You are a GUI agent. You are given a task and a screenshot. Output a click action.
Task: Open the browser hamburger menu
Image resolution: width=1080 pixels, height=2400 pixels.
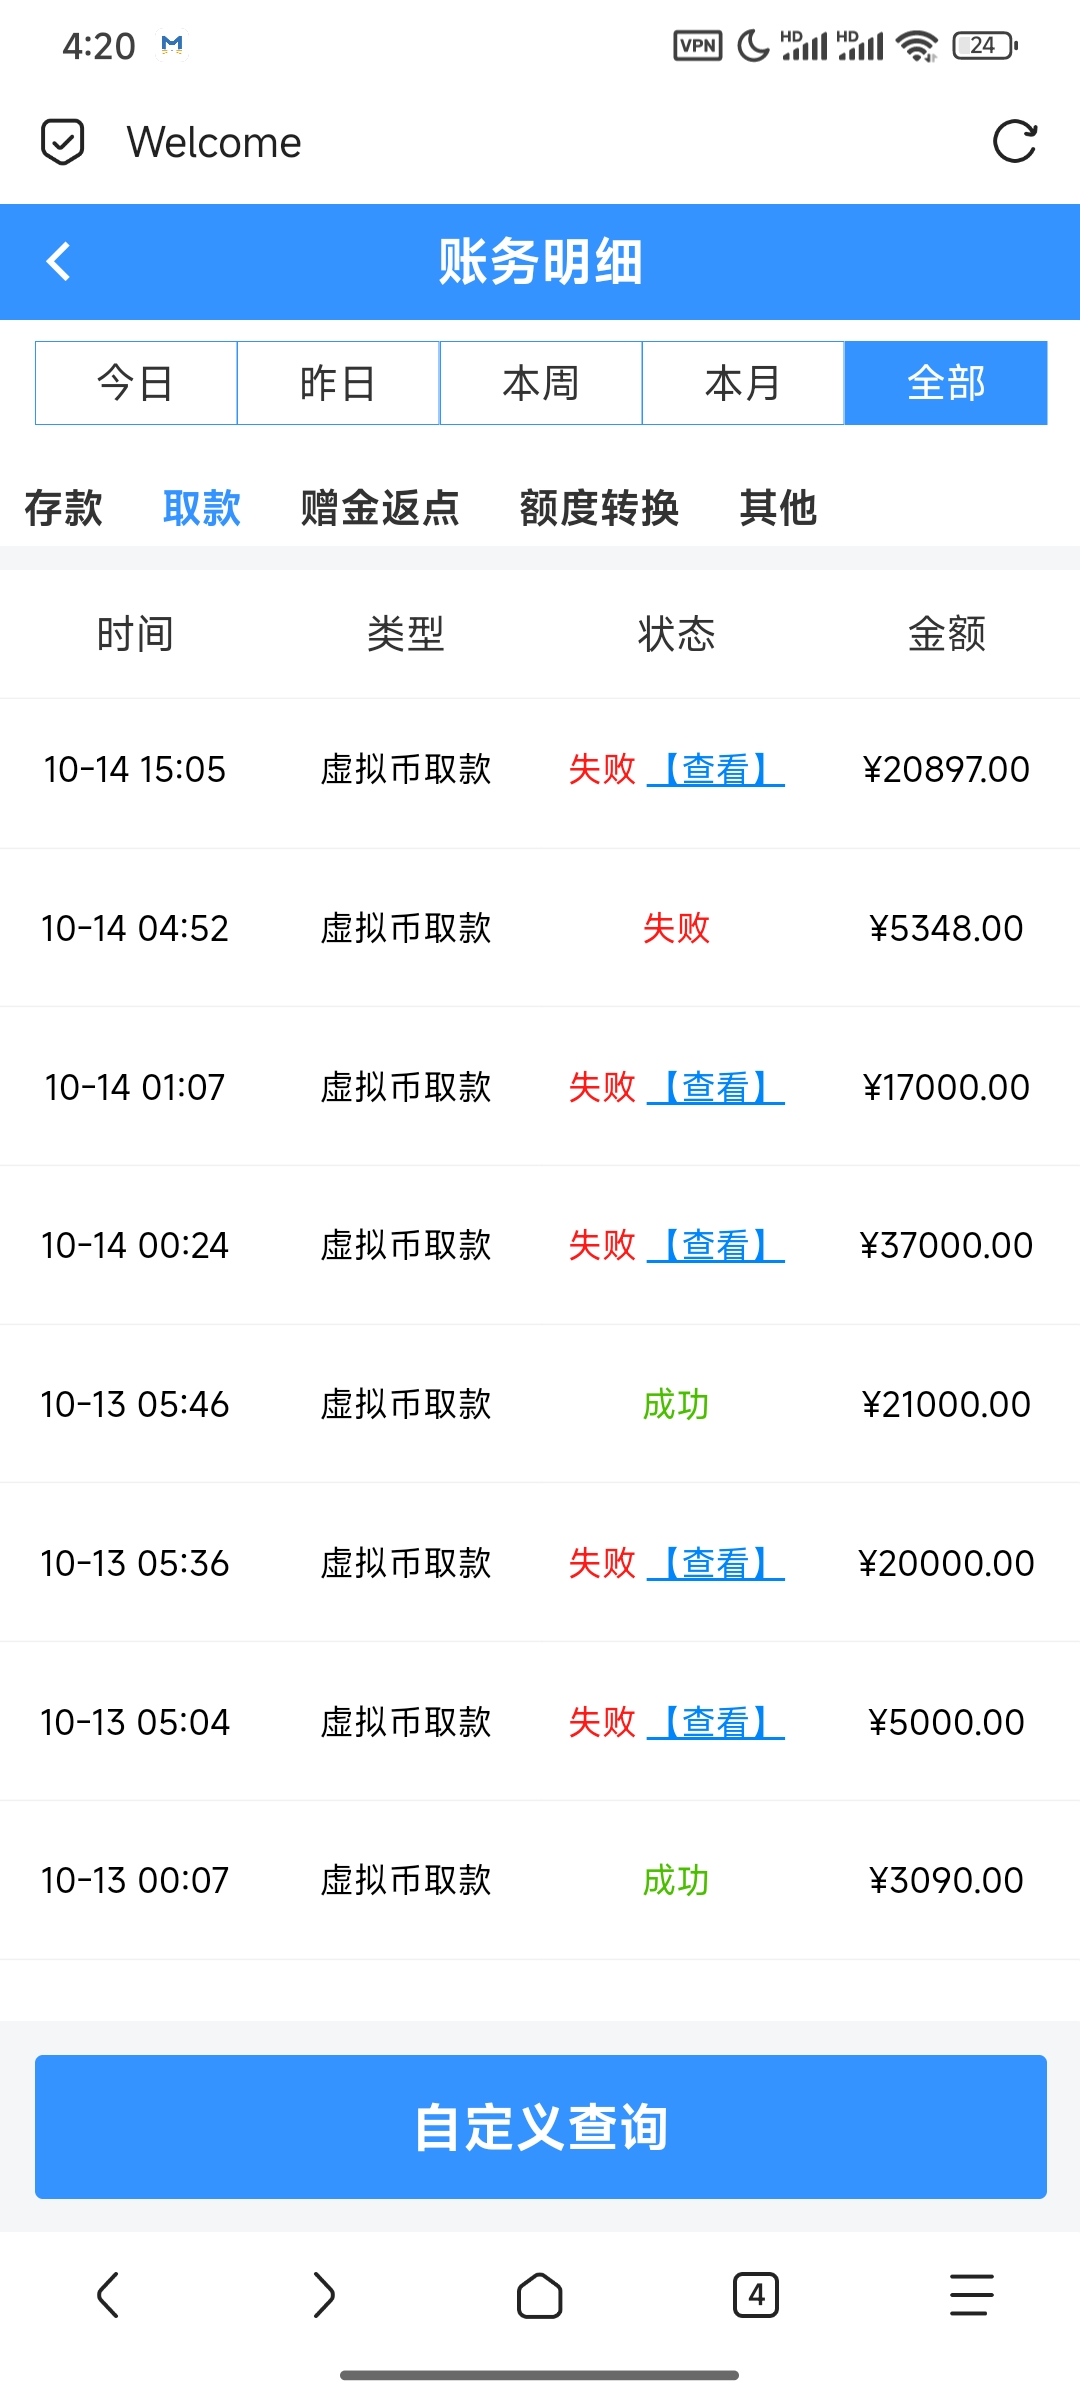tap(971, 2294)
